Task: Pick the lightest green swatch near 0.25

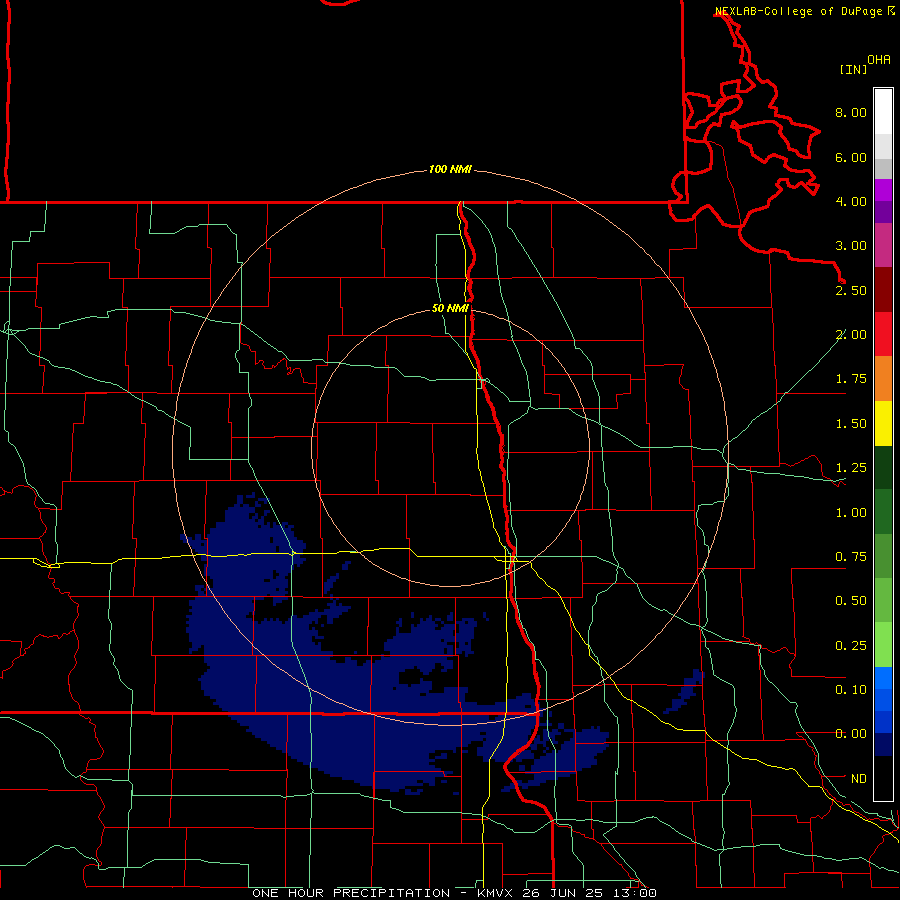Action: click(883, 645)
